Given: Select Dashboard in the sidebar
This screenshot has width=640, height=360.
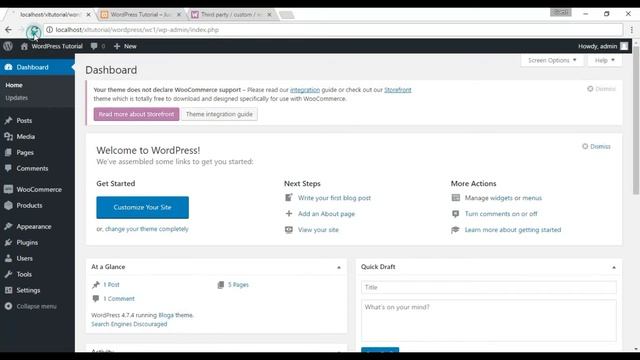Looking at the screenshot, I should point(37,67).
